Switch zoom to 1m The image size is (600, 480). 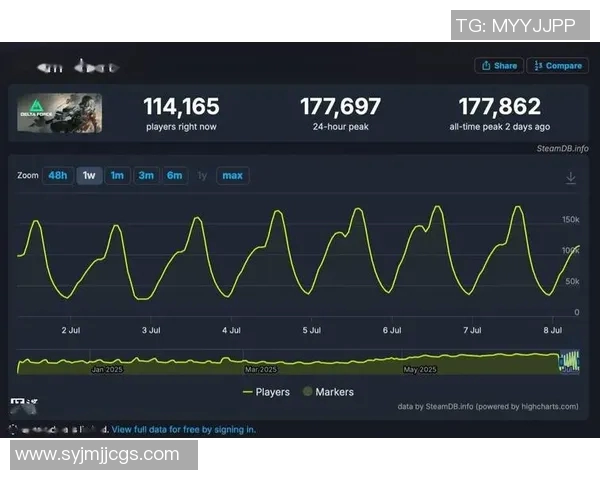click(117, 176)
